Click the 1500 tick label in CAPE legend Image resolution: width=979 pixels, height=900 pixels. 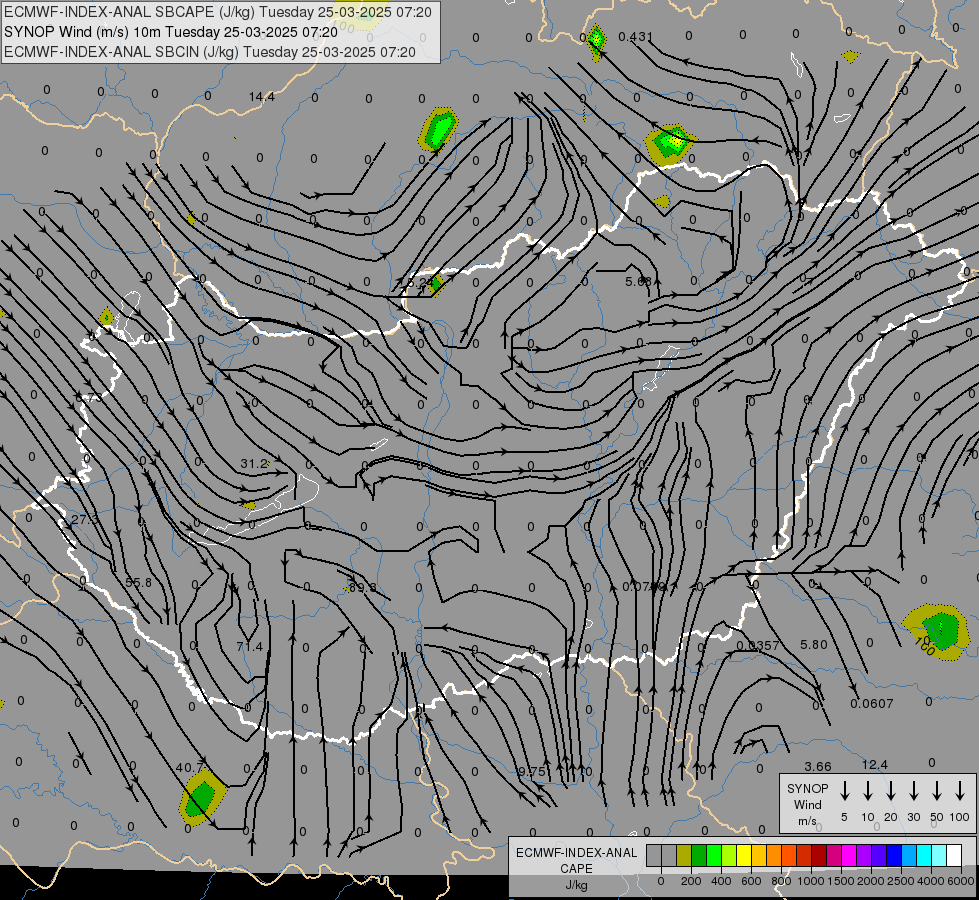tap(840, 881)
